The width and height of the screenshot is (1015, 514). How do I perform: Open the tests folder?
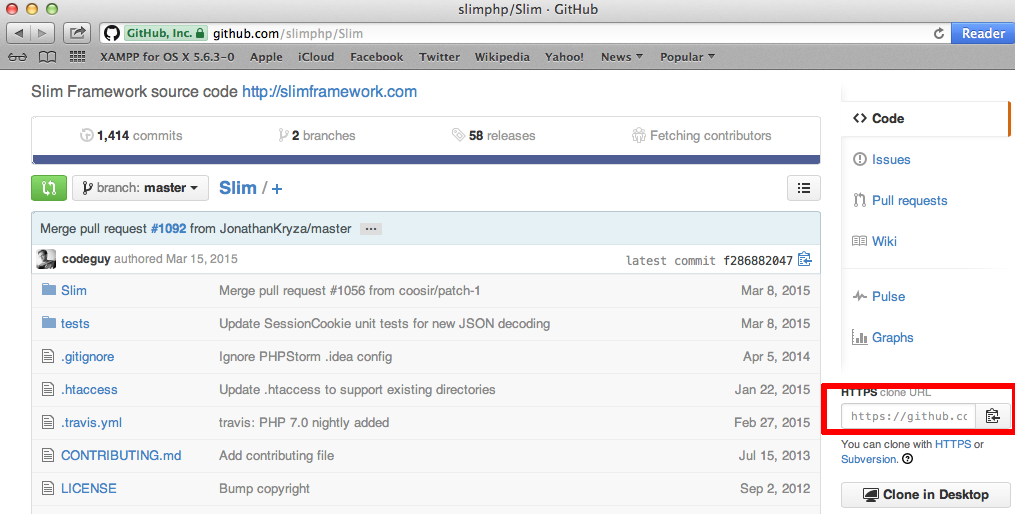75,323
